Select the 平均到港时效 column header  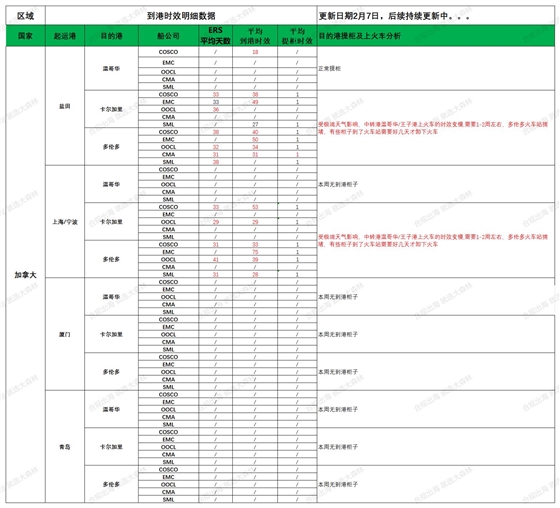pyautogui.click(x=255, y=36)
